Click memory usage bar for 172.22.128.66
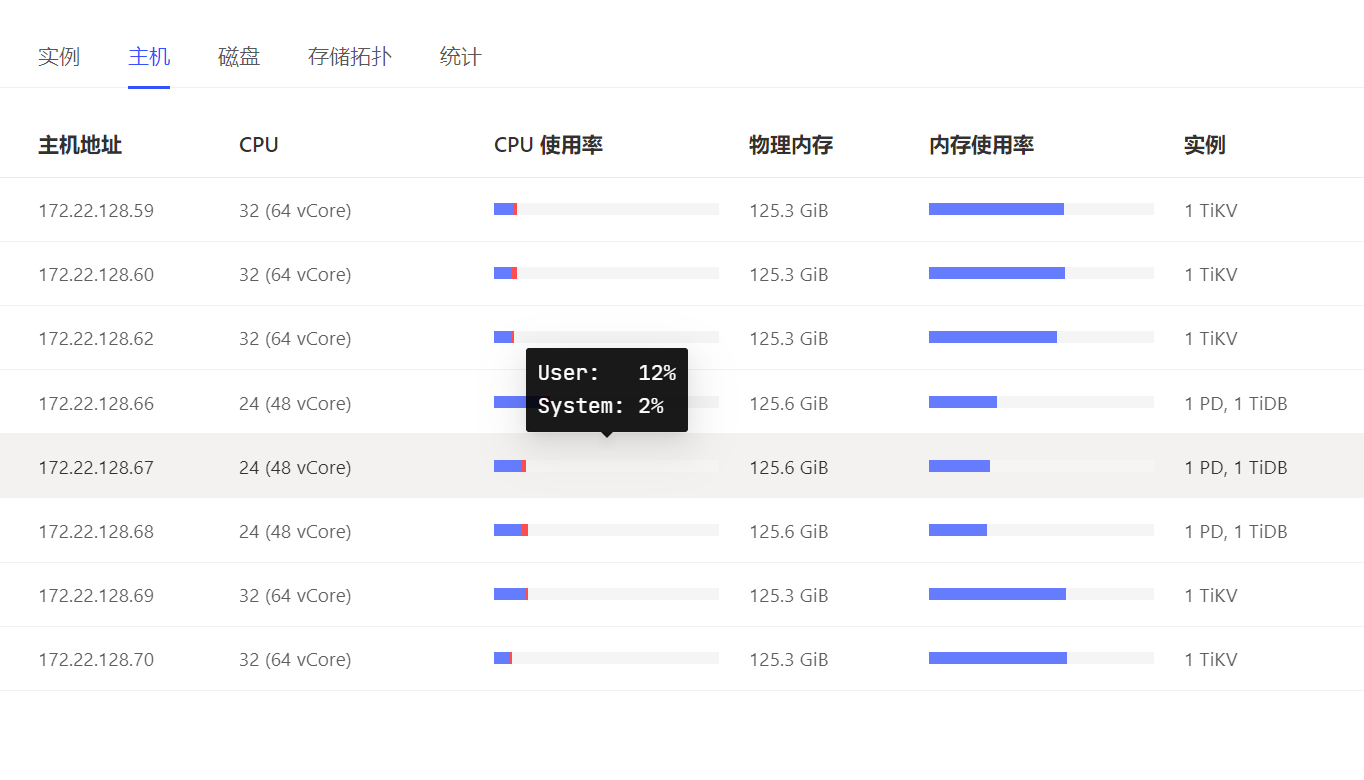The image size is (1364, 780). click(x=1041, y=402)
